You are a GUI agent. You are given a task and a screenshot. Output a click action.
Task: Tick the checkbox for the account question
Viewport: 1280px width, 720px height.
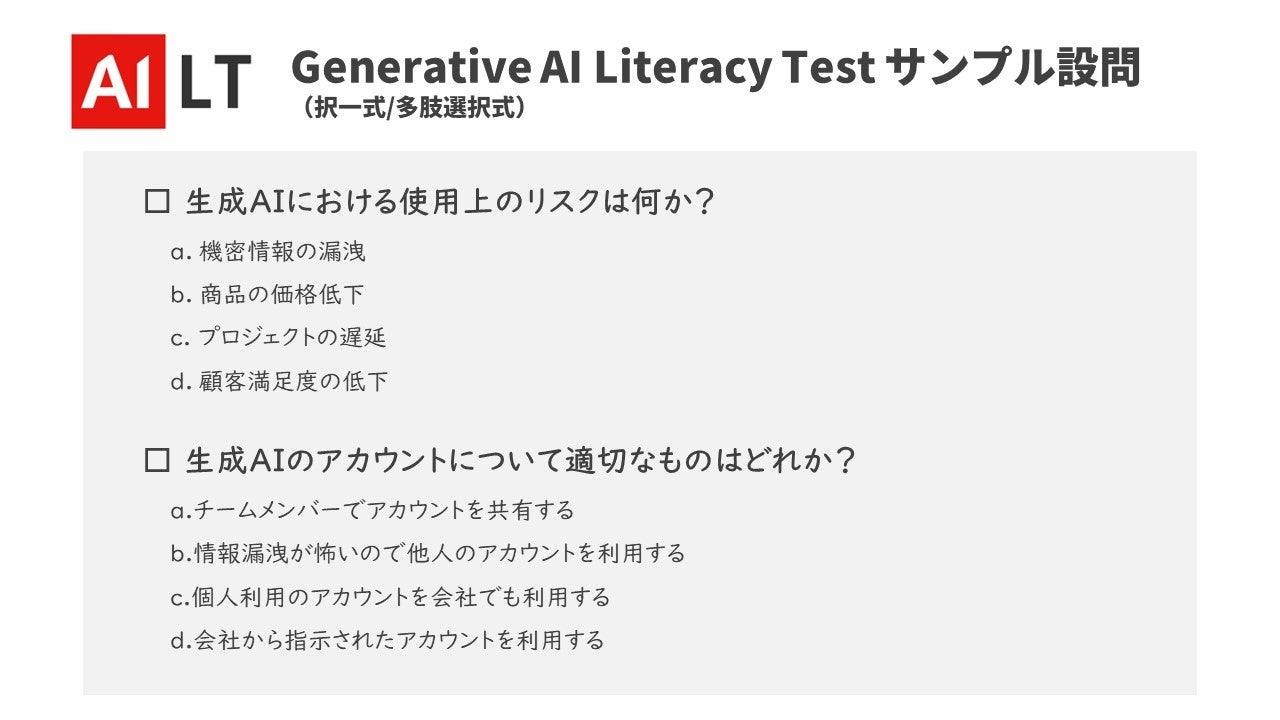coord(157,460)
